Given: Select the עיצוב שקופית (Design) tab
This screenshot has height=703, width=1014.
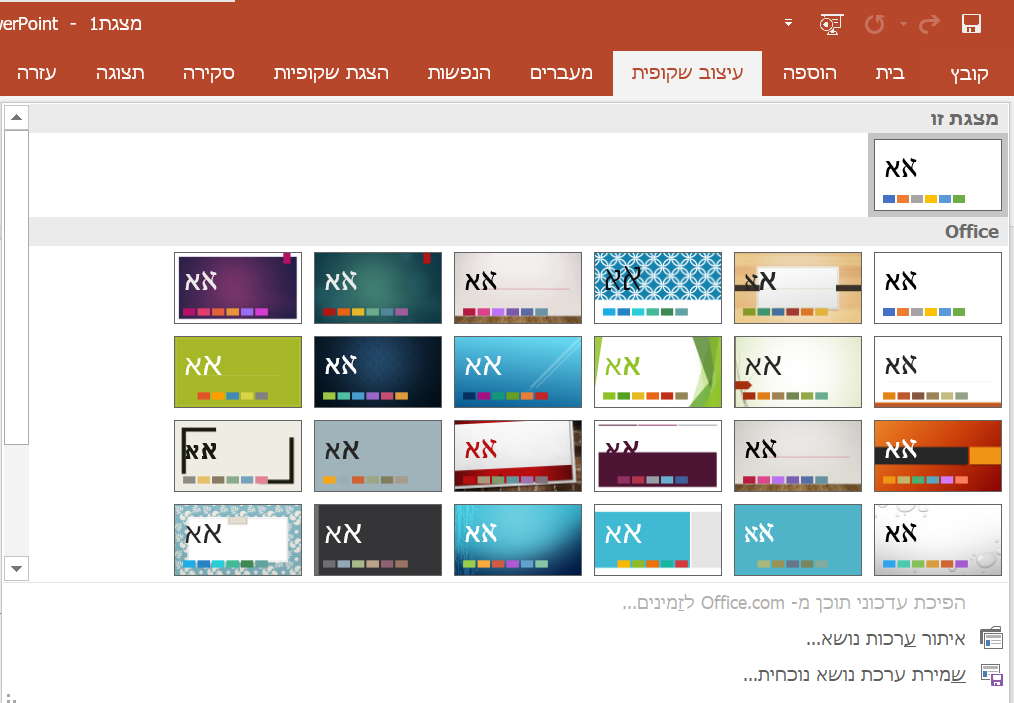Looking at the screenshot, I should pyautogui.click(x=687, y=73).
